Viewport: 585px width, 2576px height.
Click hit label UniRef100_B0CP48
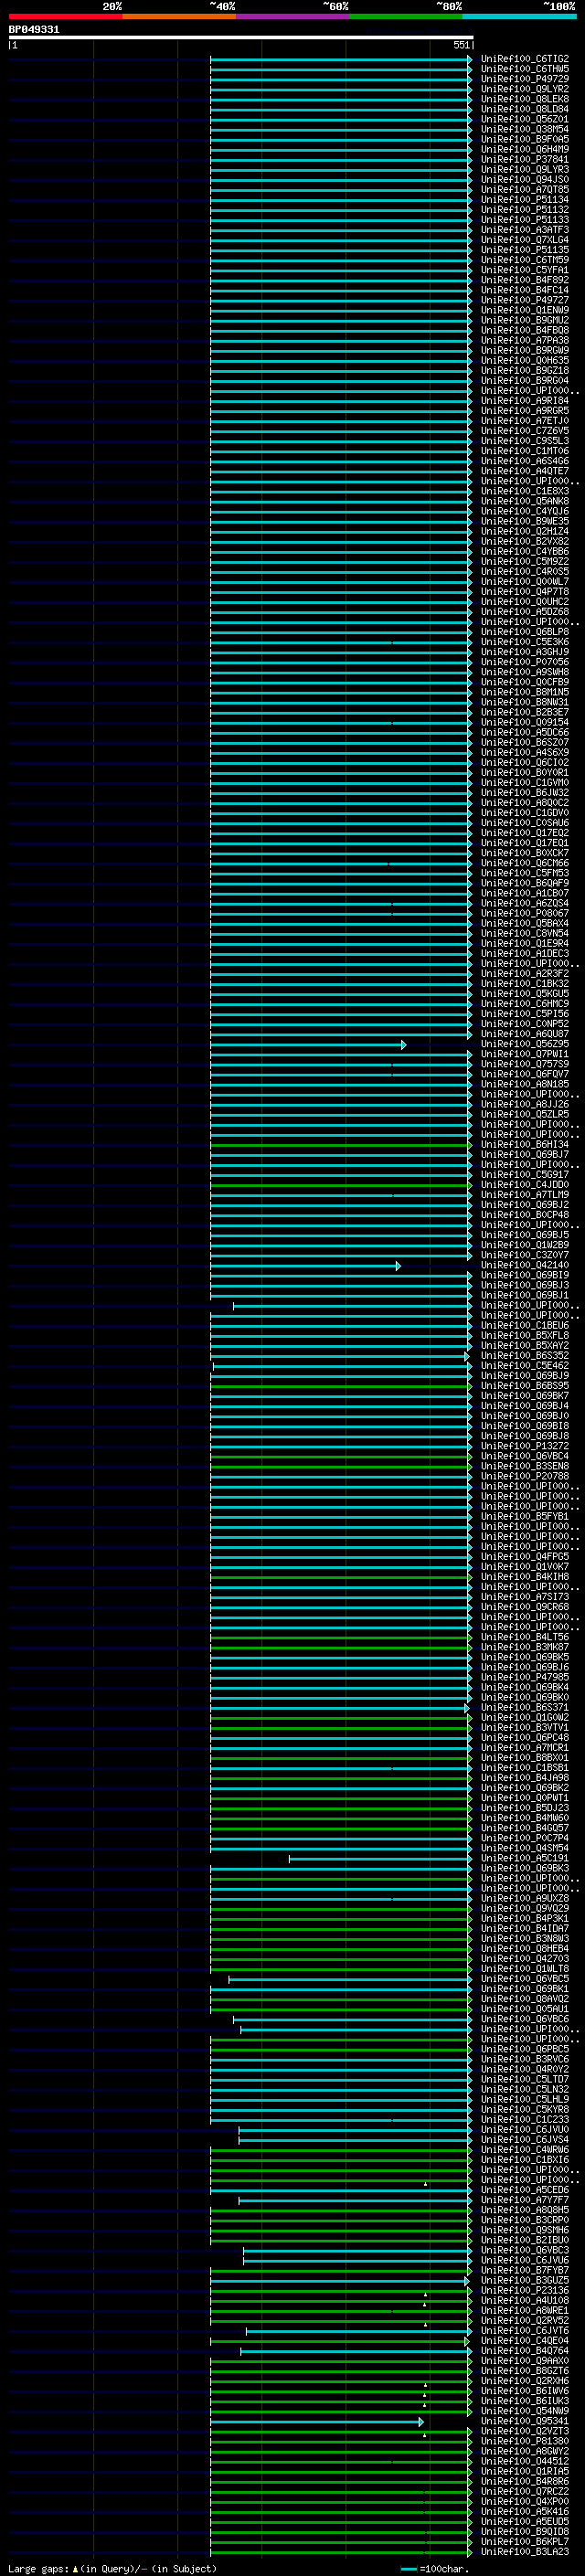click(525, 1215)
